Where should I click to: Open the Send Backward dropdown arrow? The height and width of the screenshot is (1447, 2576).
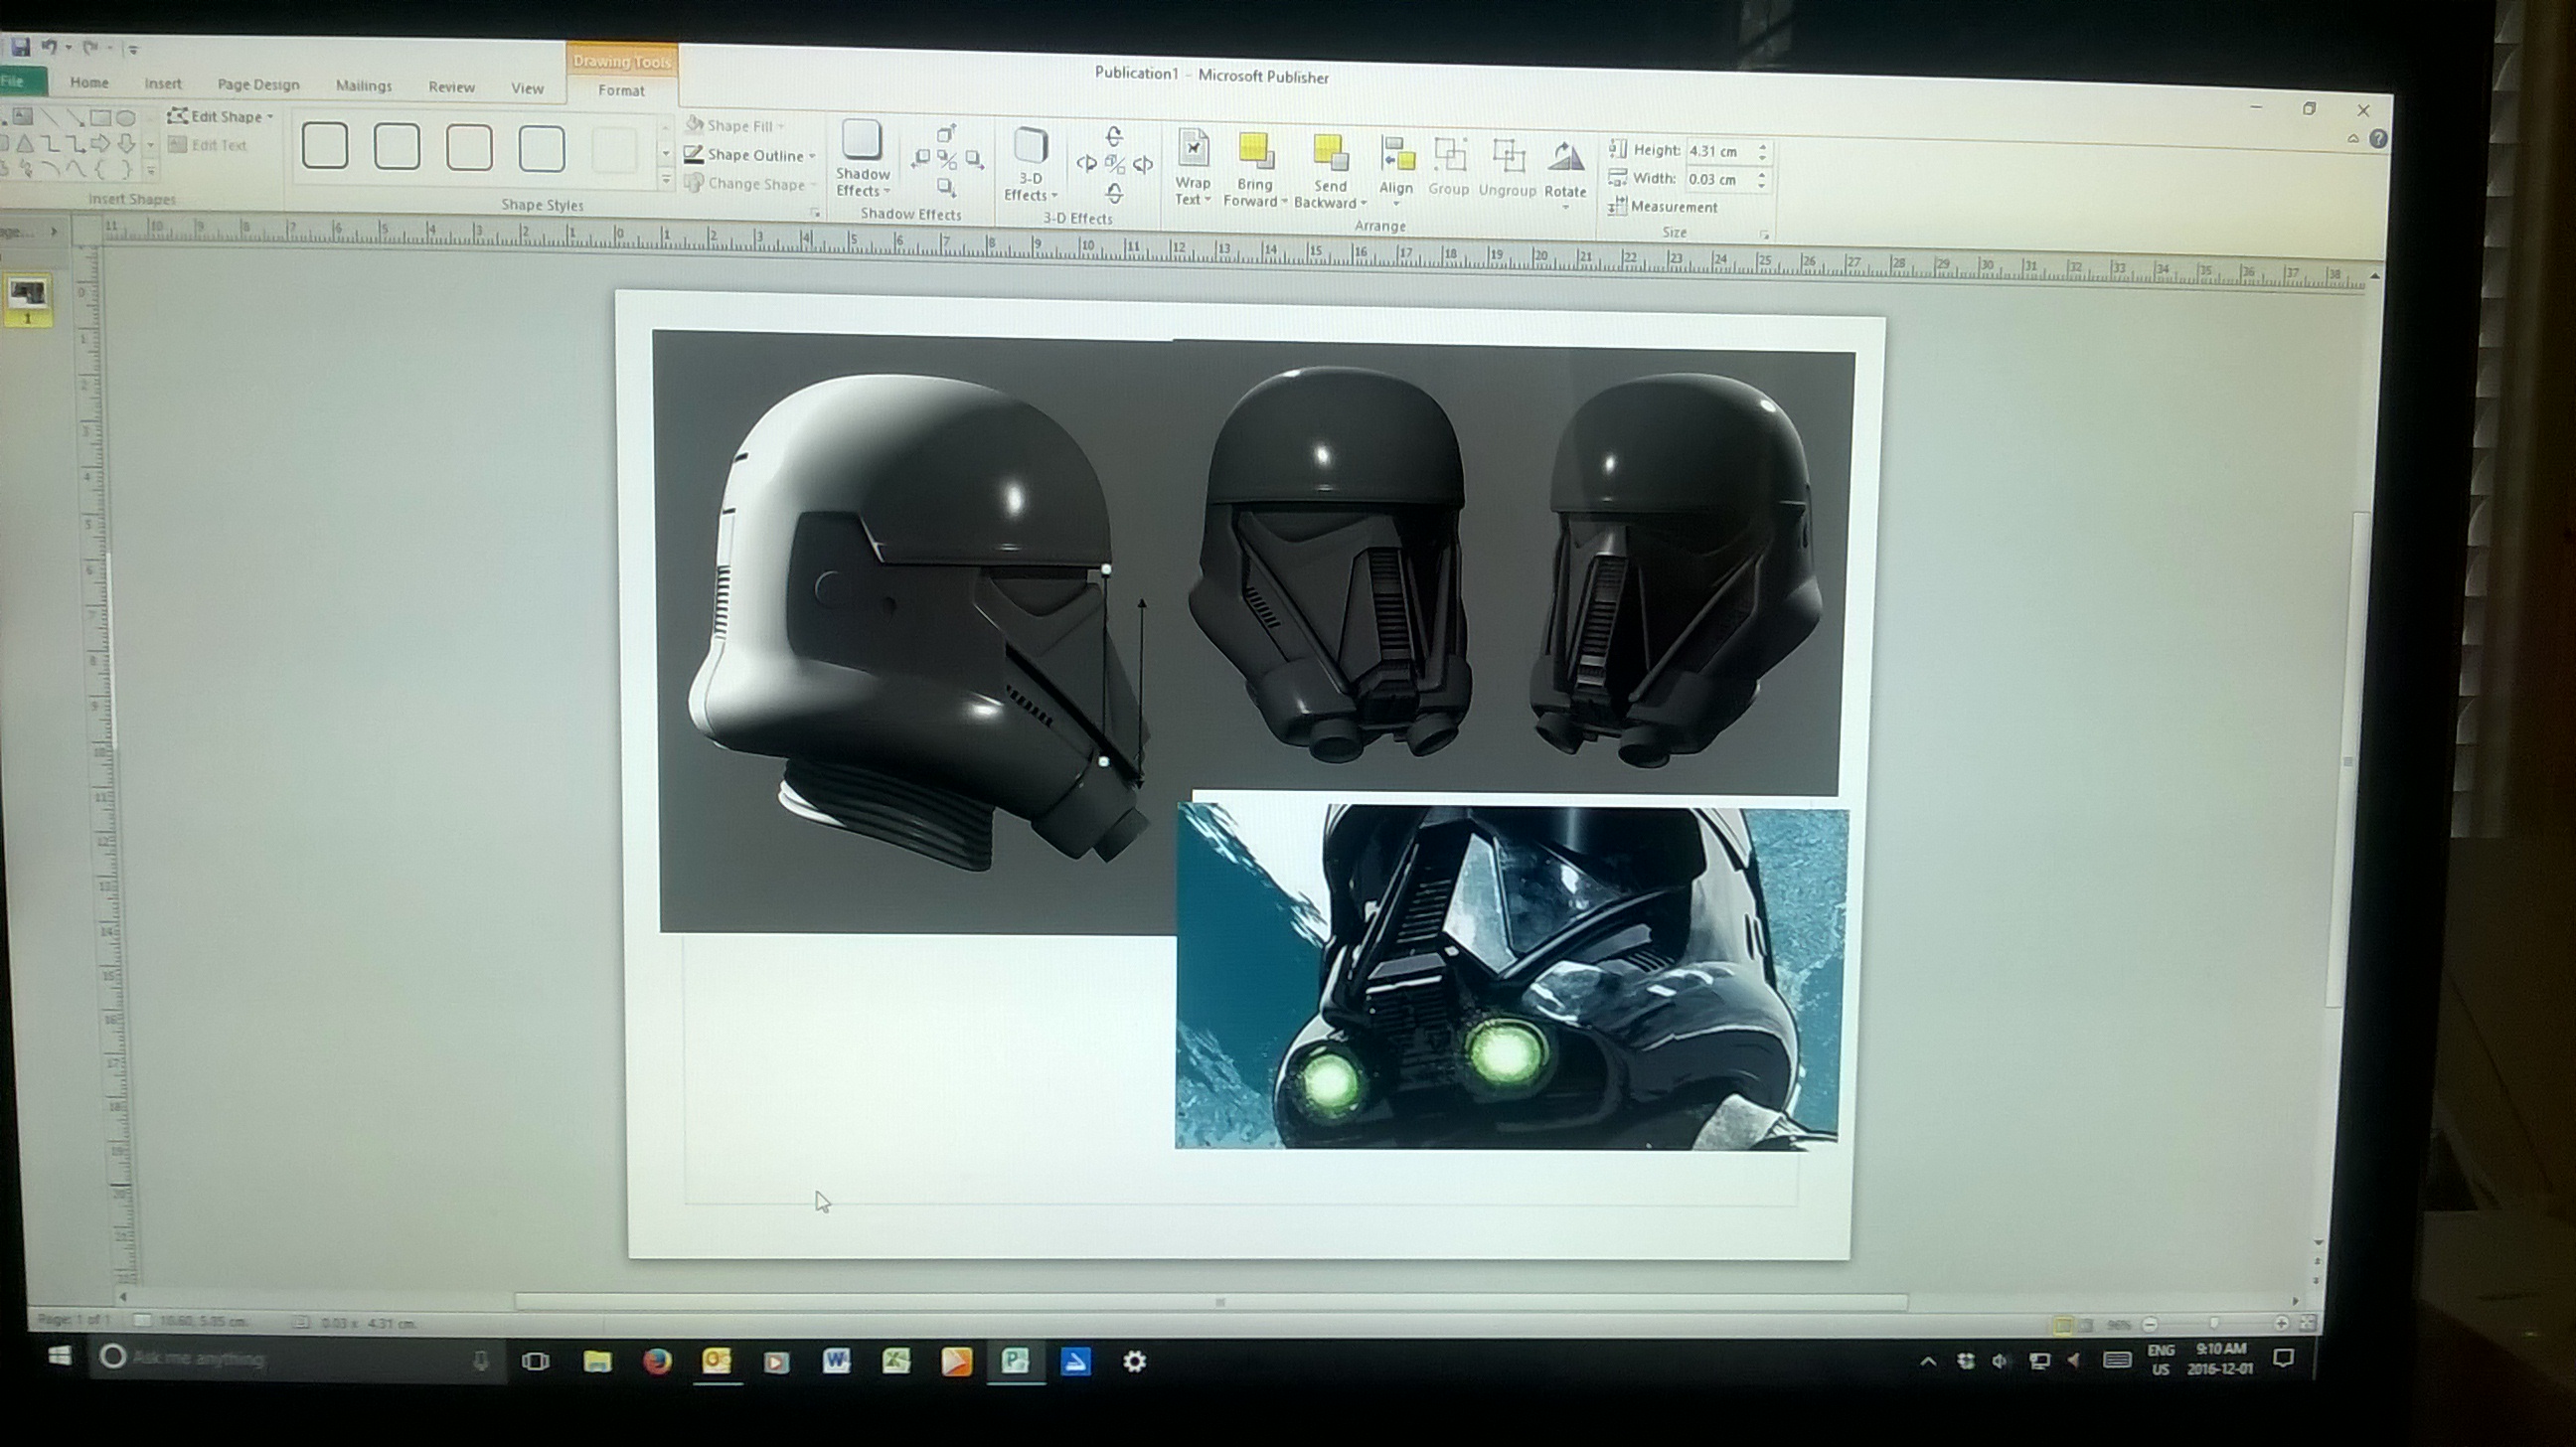[x=1362, y=204]
